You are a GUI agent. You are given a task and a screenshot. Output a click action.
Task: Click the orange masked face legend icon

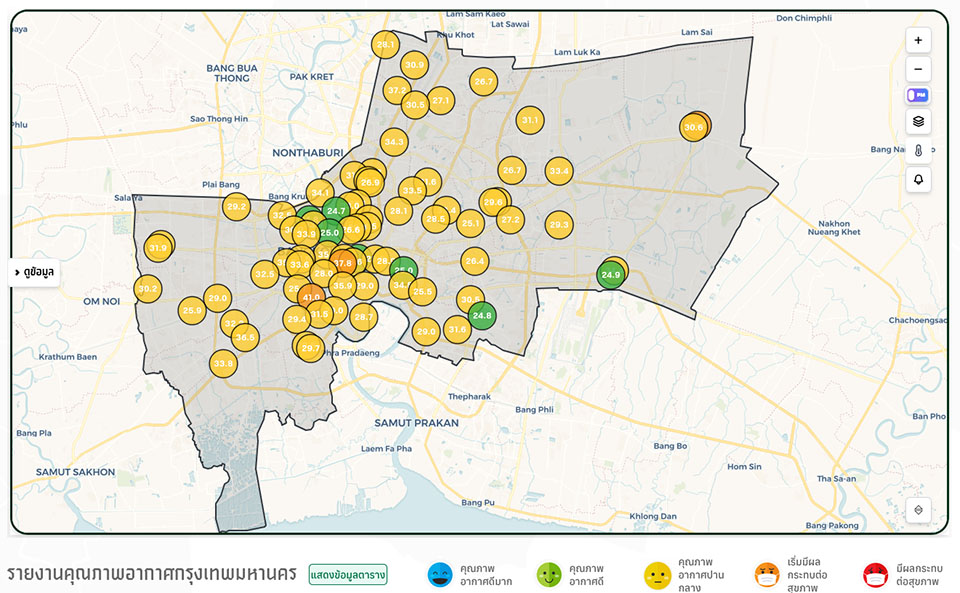pyautogui.click(x=767, y=575)
